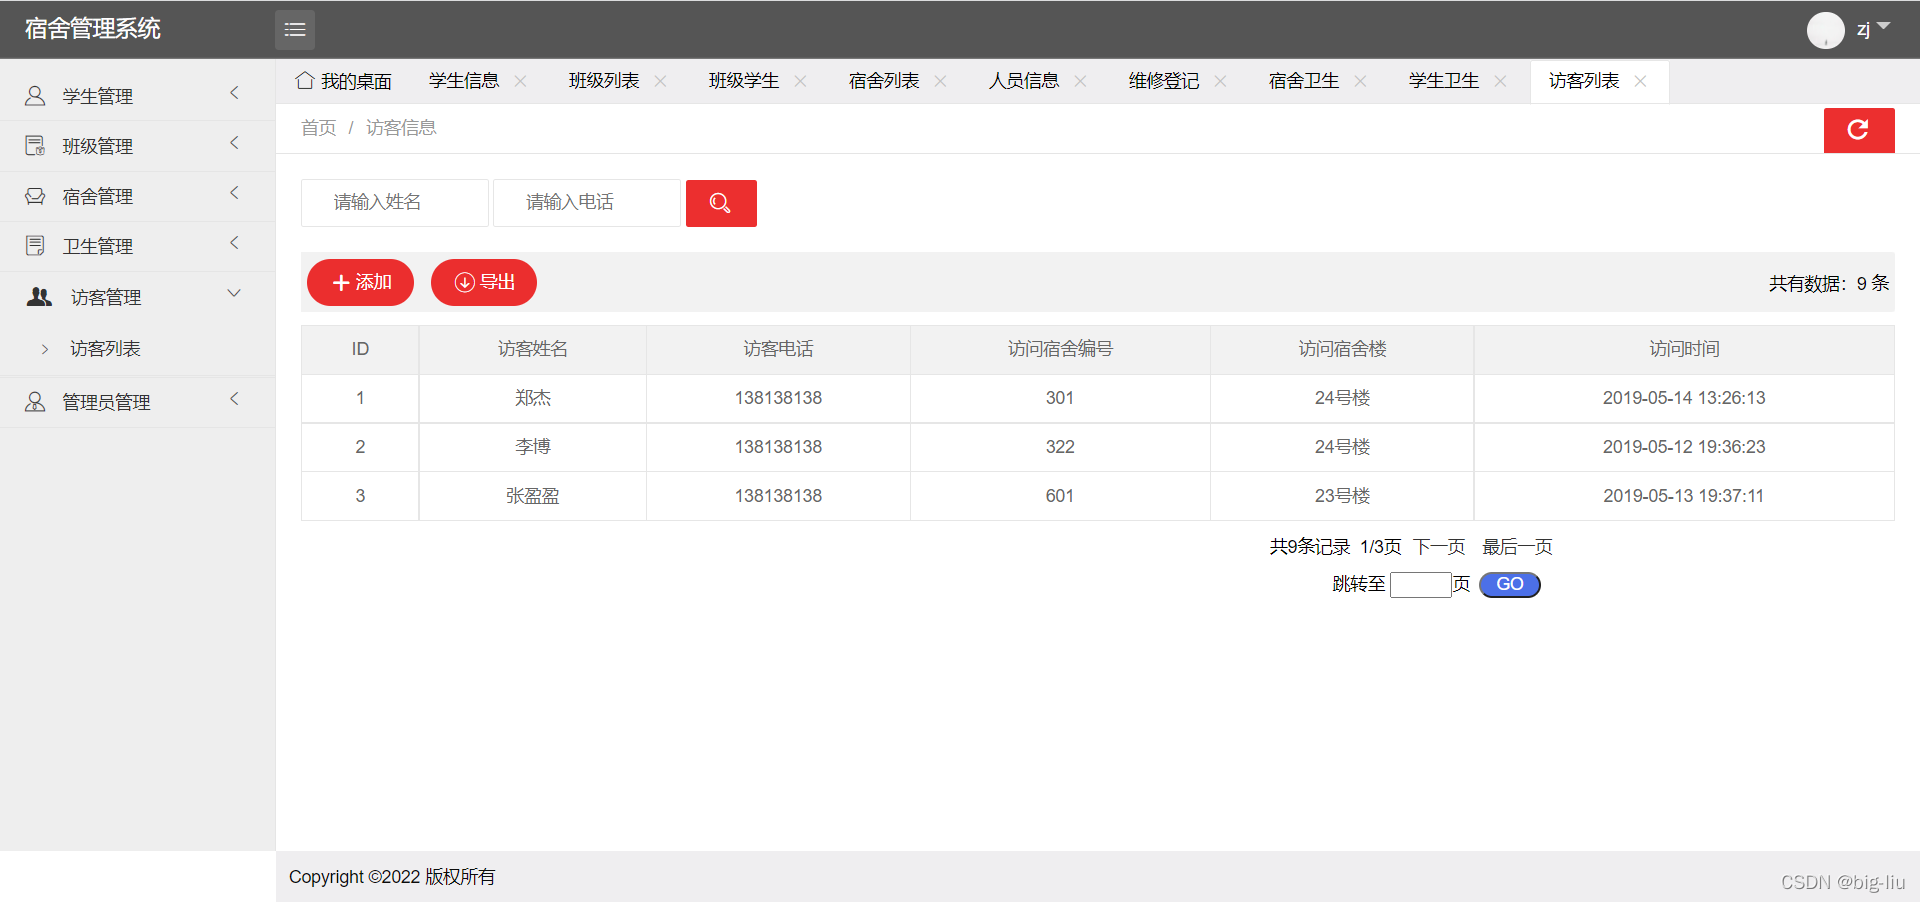Go to 下一页 in pagination
Viewport: 1920px width, 902px height.
click(1439, 547)
